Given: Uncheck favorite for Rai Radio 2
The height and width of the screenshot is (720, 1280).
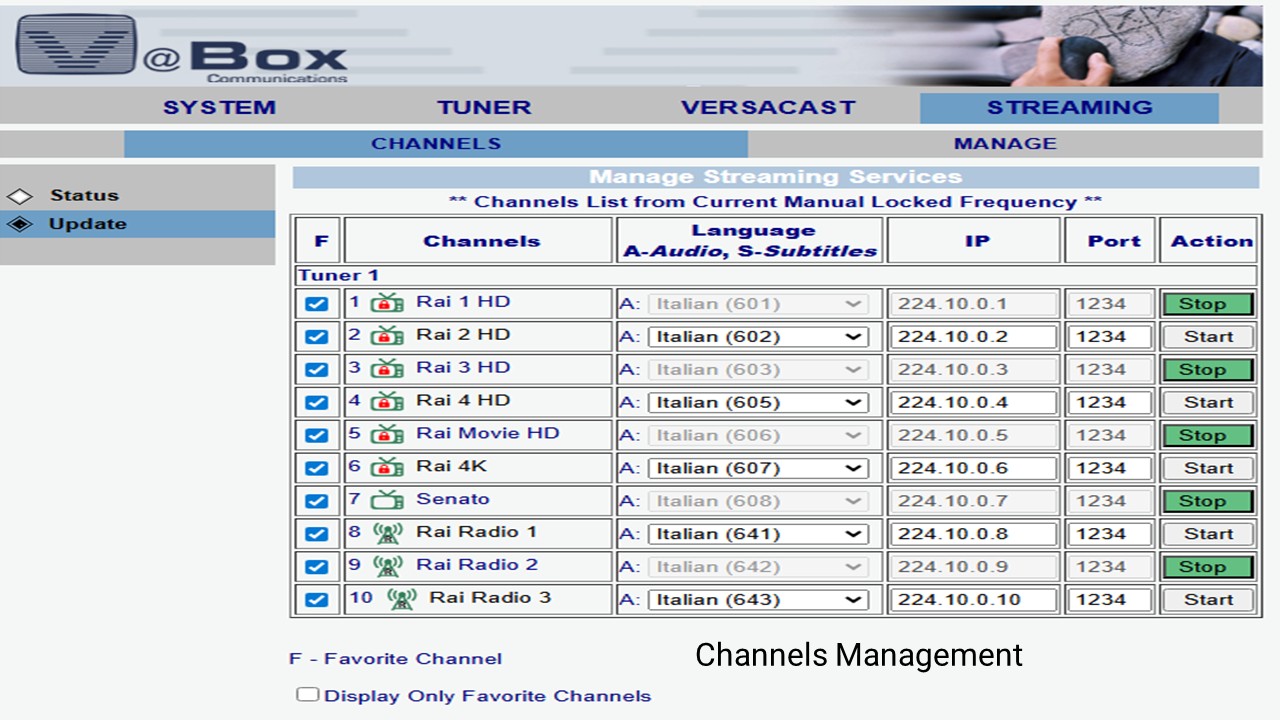Looking at the screenshot, I should pos(316,567).
